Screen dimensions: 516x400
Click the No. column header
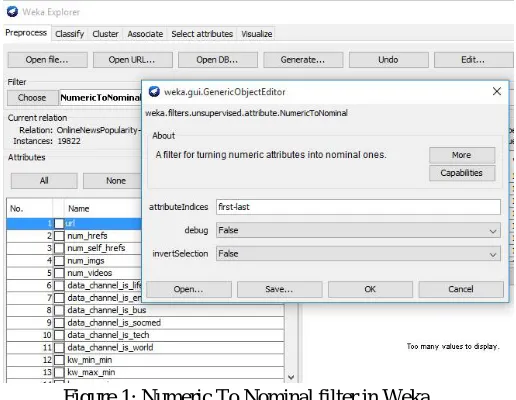29,209
